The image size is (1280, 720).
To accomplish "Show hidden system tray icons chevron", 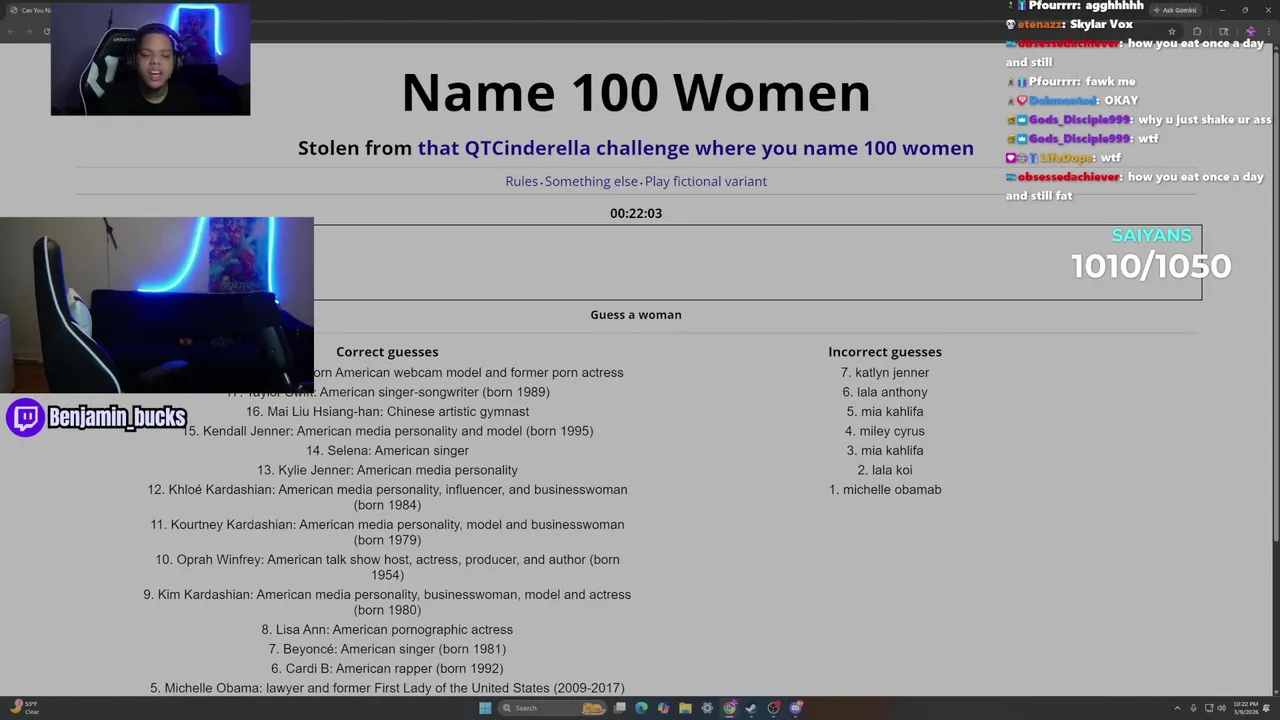I will 1177,708.
